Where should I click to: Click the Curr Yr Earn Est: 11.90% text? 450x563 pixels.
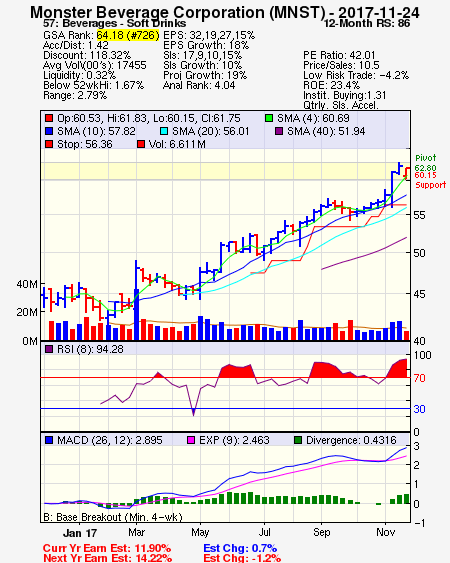pyautogui.click(x=107, y=549)
